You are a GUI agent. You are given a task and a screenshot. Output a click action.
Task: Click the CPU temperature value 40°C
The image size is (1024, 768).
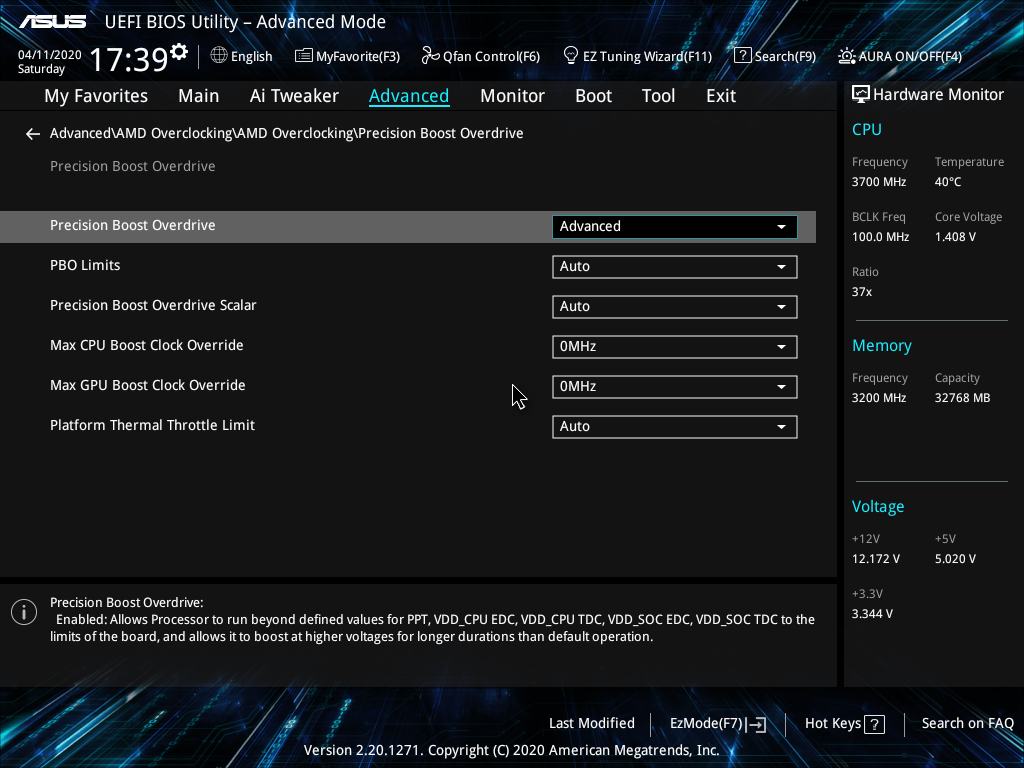click(x=948, y=182)
